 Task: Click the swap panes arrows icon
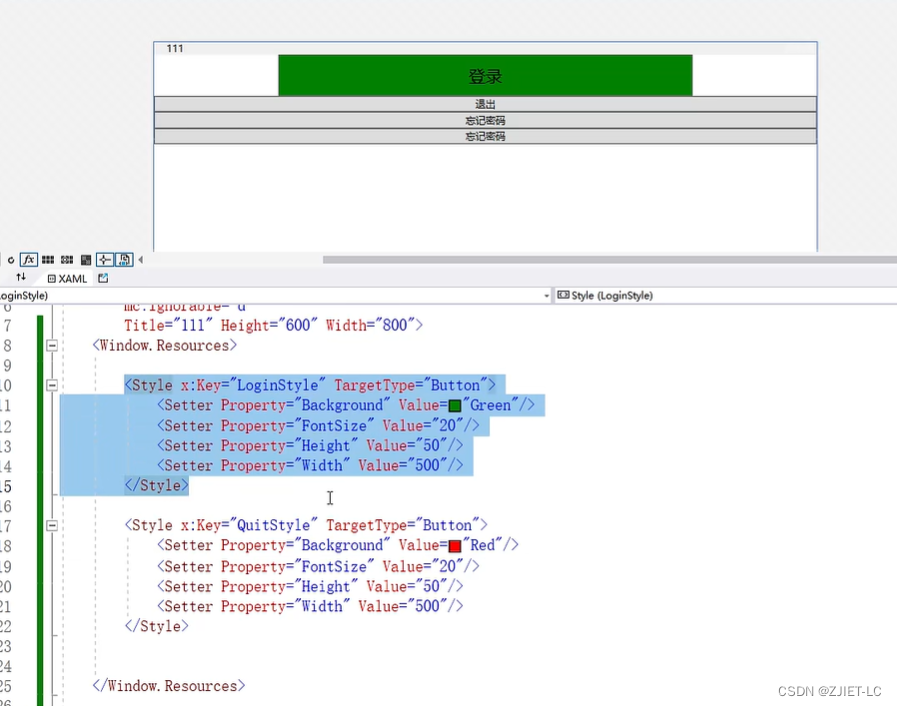coord(22,278)
